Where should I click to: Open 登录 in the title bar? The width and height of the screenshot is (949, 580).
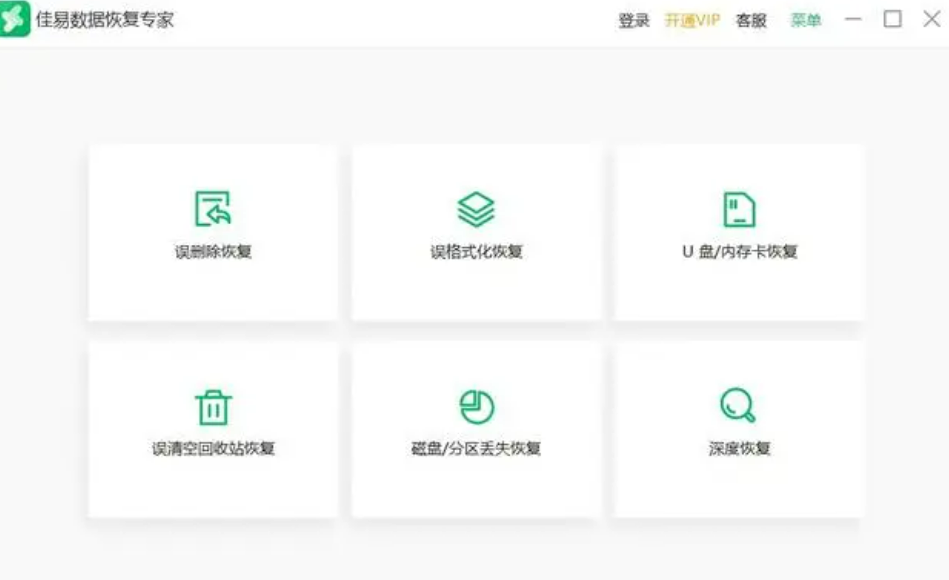(634, 21)
